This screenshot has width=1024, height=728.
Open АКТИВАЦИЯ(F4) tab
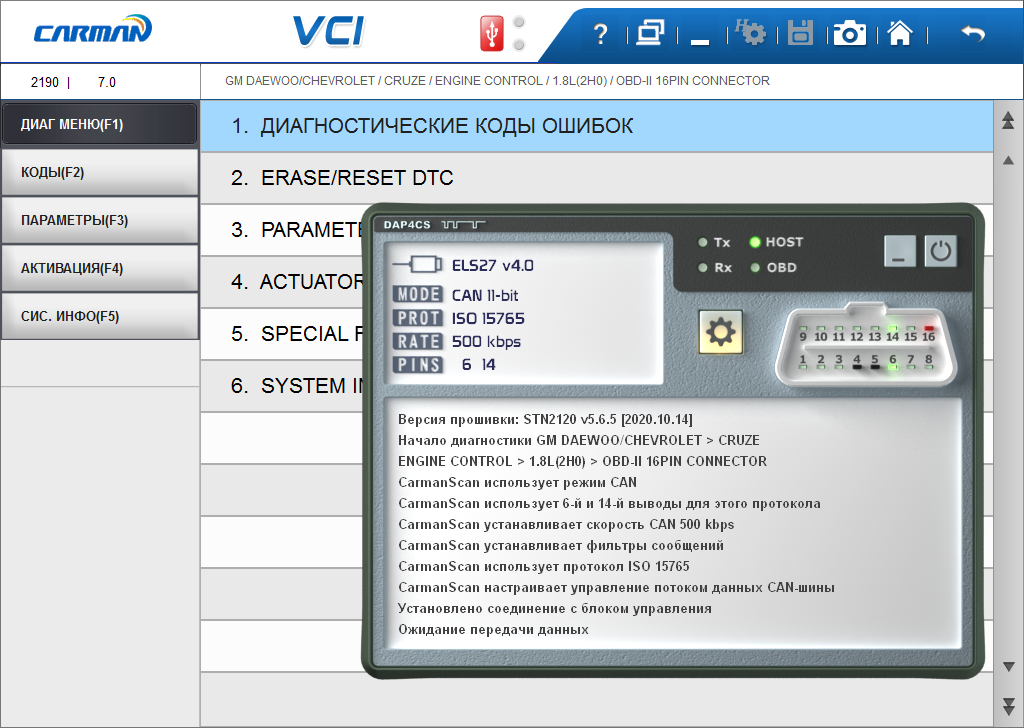(100, 268)
